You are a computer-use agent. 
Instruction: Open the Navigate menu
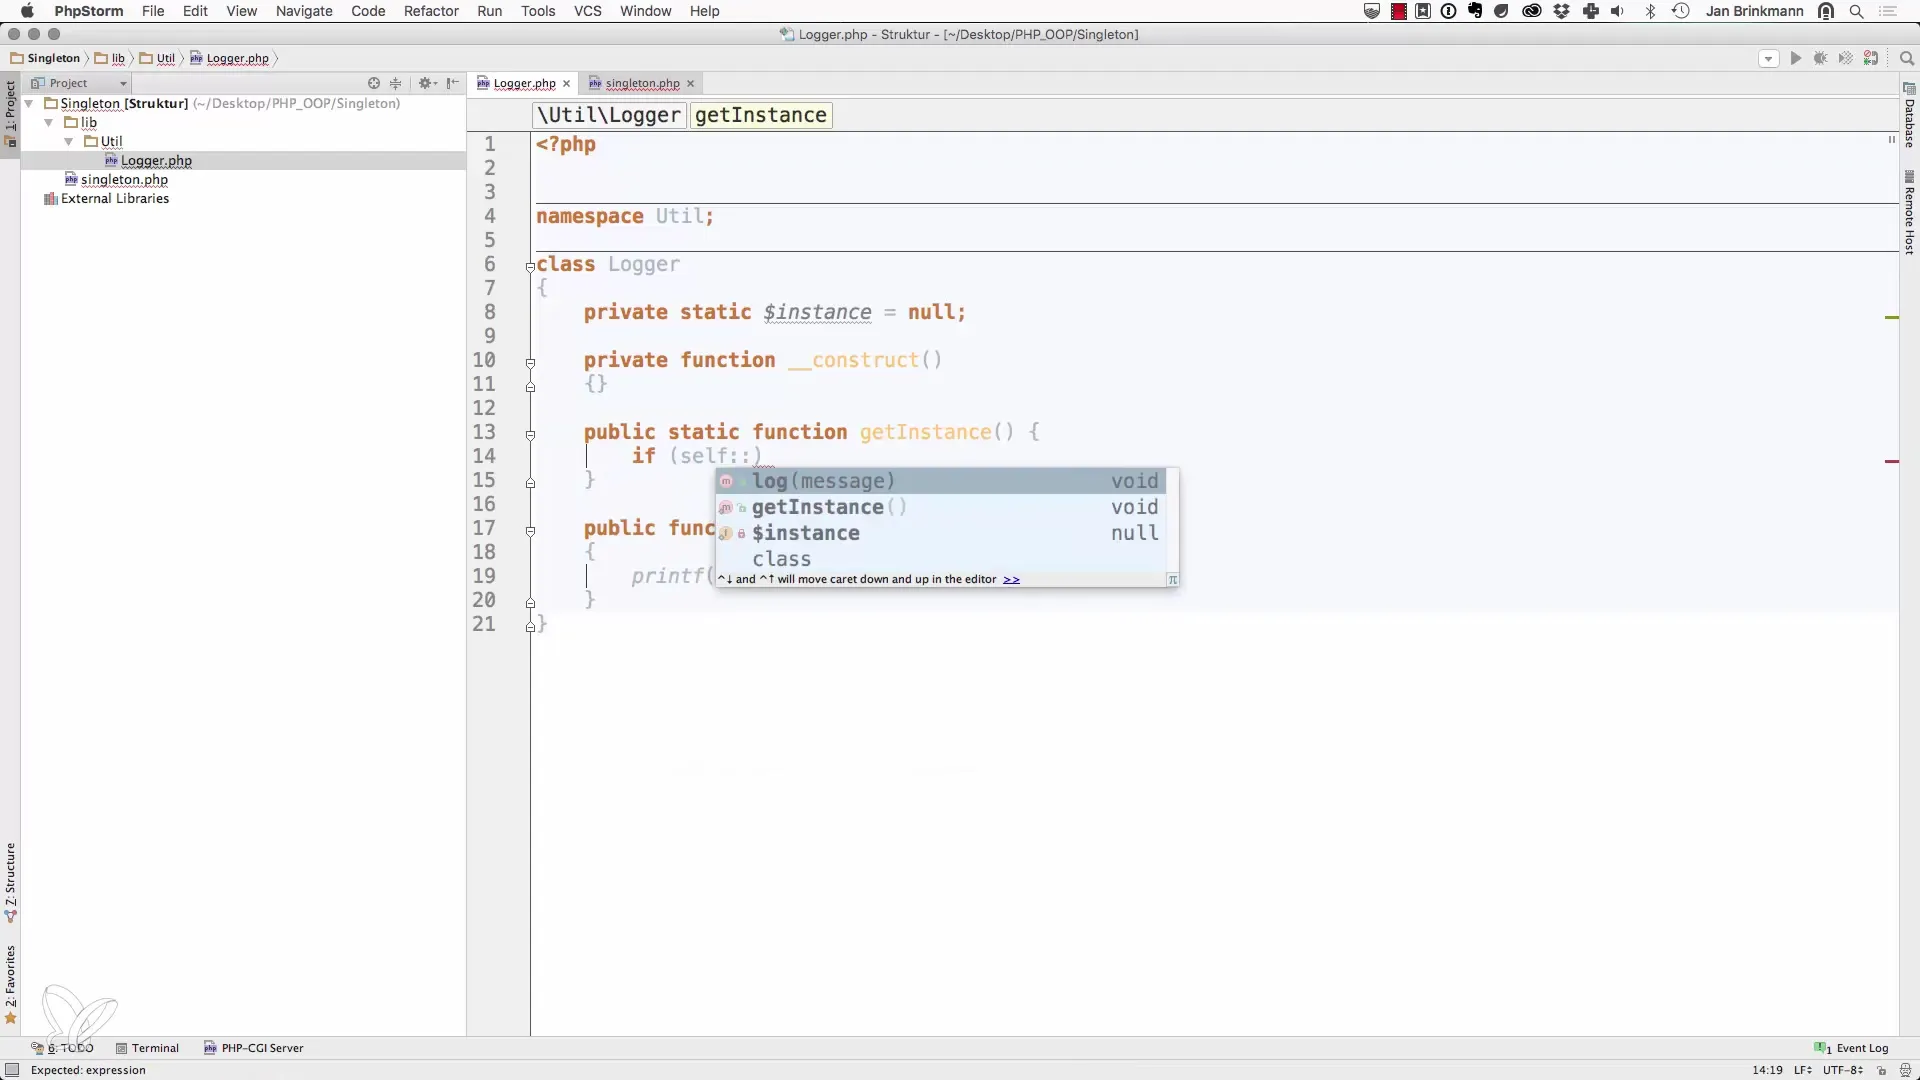tap(304, 11)
